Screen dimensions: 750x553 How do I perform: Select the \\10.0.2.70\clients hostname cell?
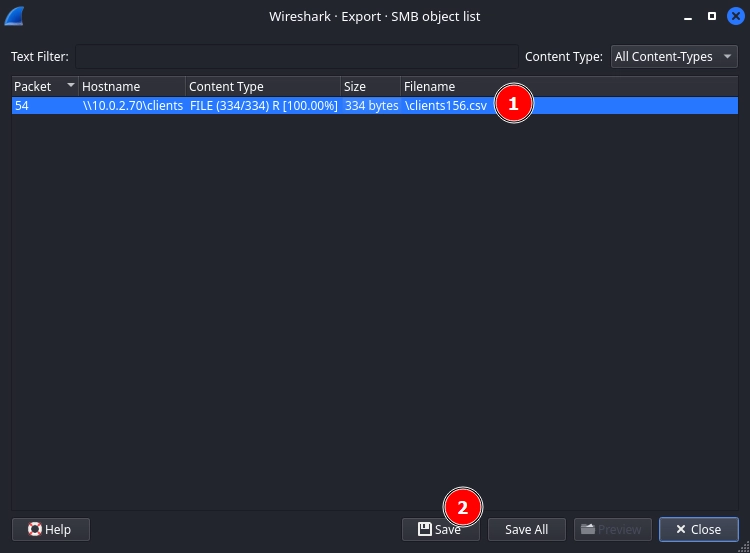[x=132, y=106]
